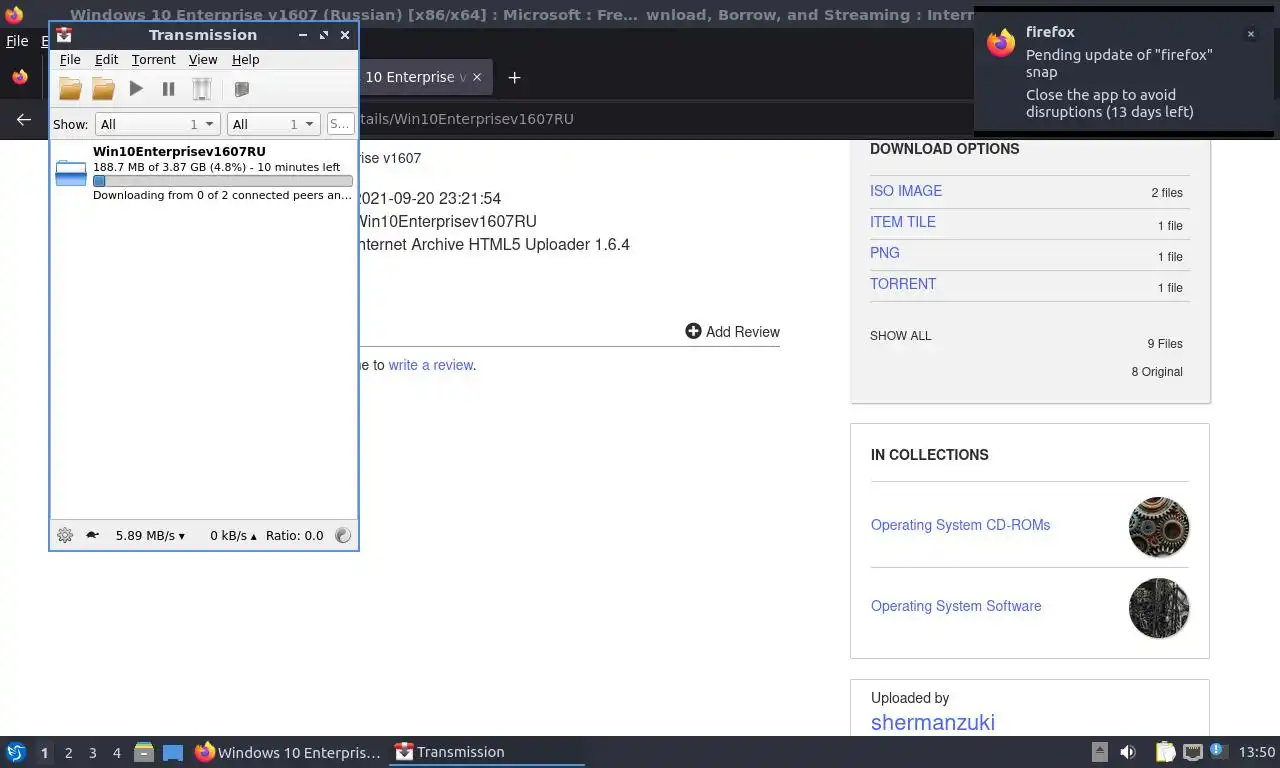Open the file manager from the taskbar

coord(144,752)
